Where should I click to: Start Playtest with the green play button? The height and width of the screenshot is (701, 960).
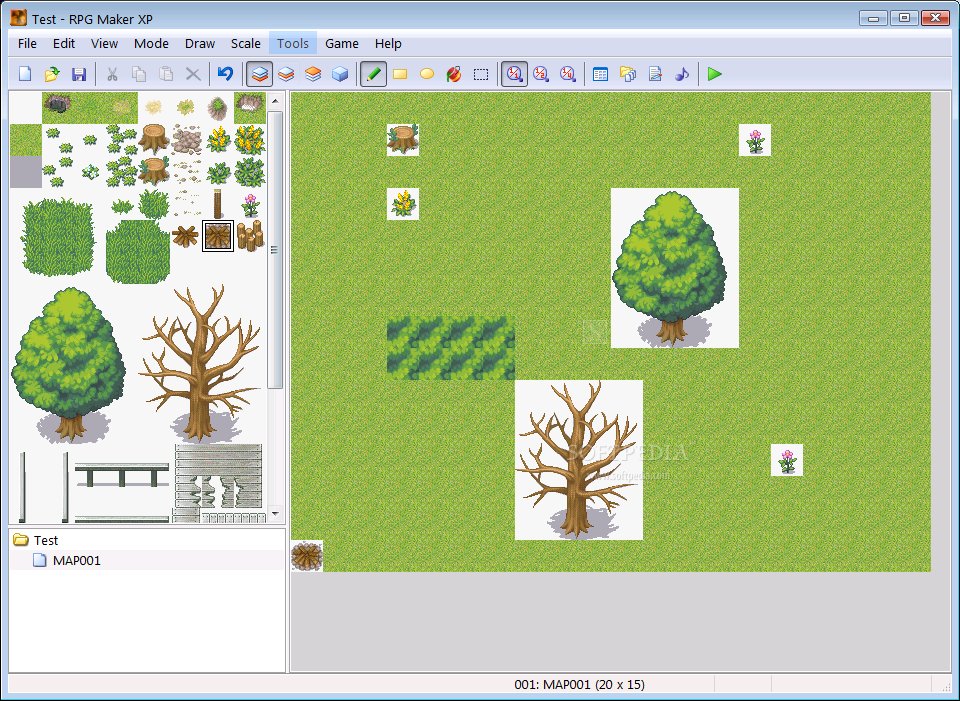coord(714,74)
